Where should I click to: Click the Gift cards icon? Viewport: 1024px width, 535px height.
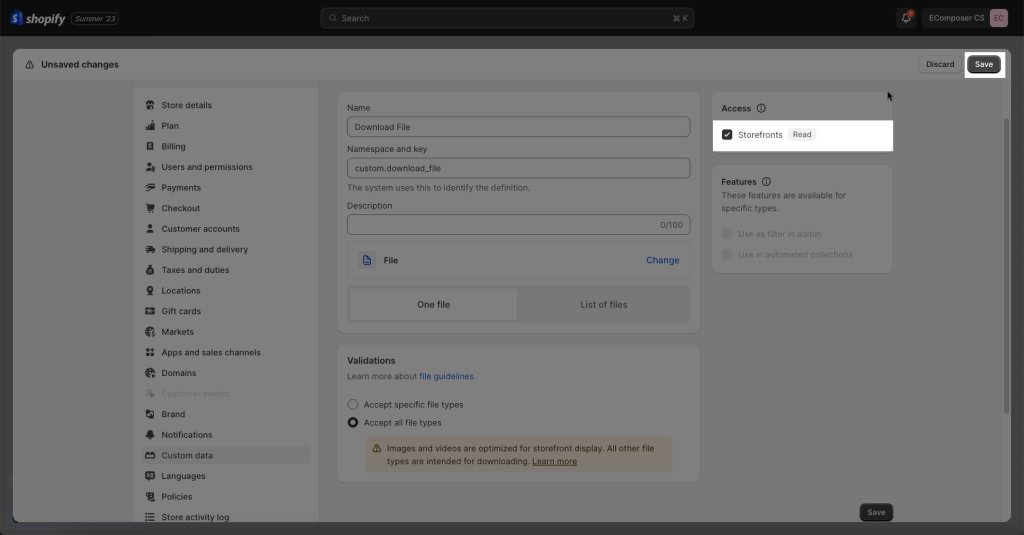[x=150, y=311]
